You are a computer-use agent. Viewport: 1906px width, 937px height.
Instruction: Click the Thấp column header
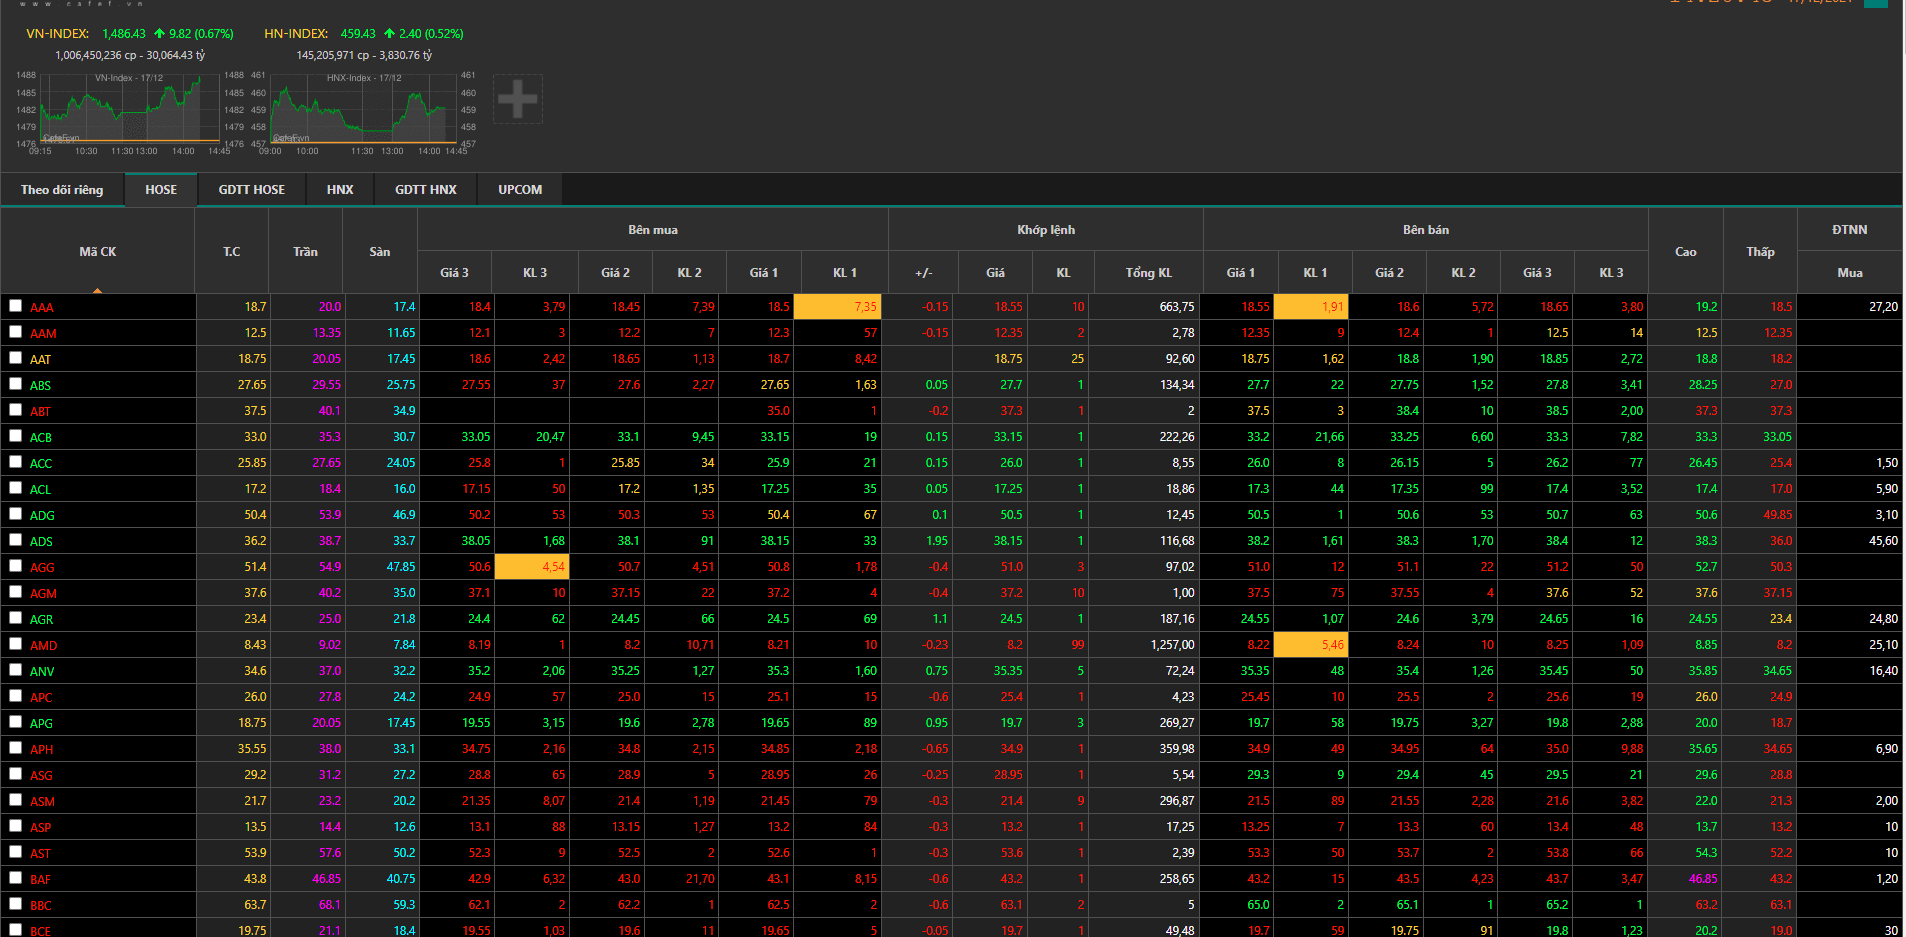pos(1761,252)
